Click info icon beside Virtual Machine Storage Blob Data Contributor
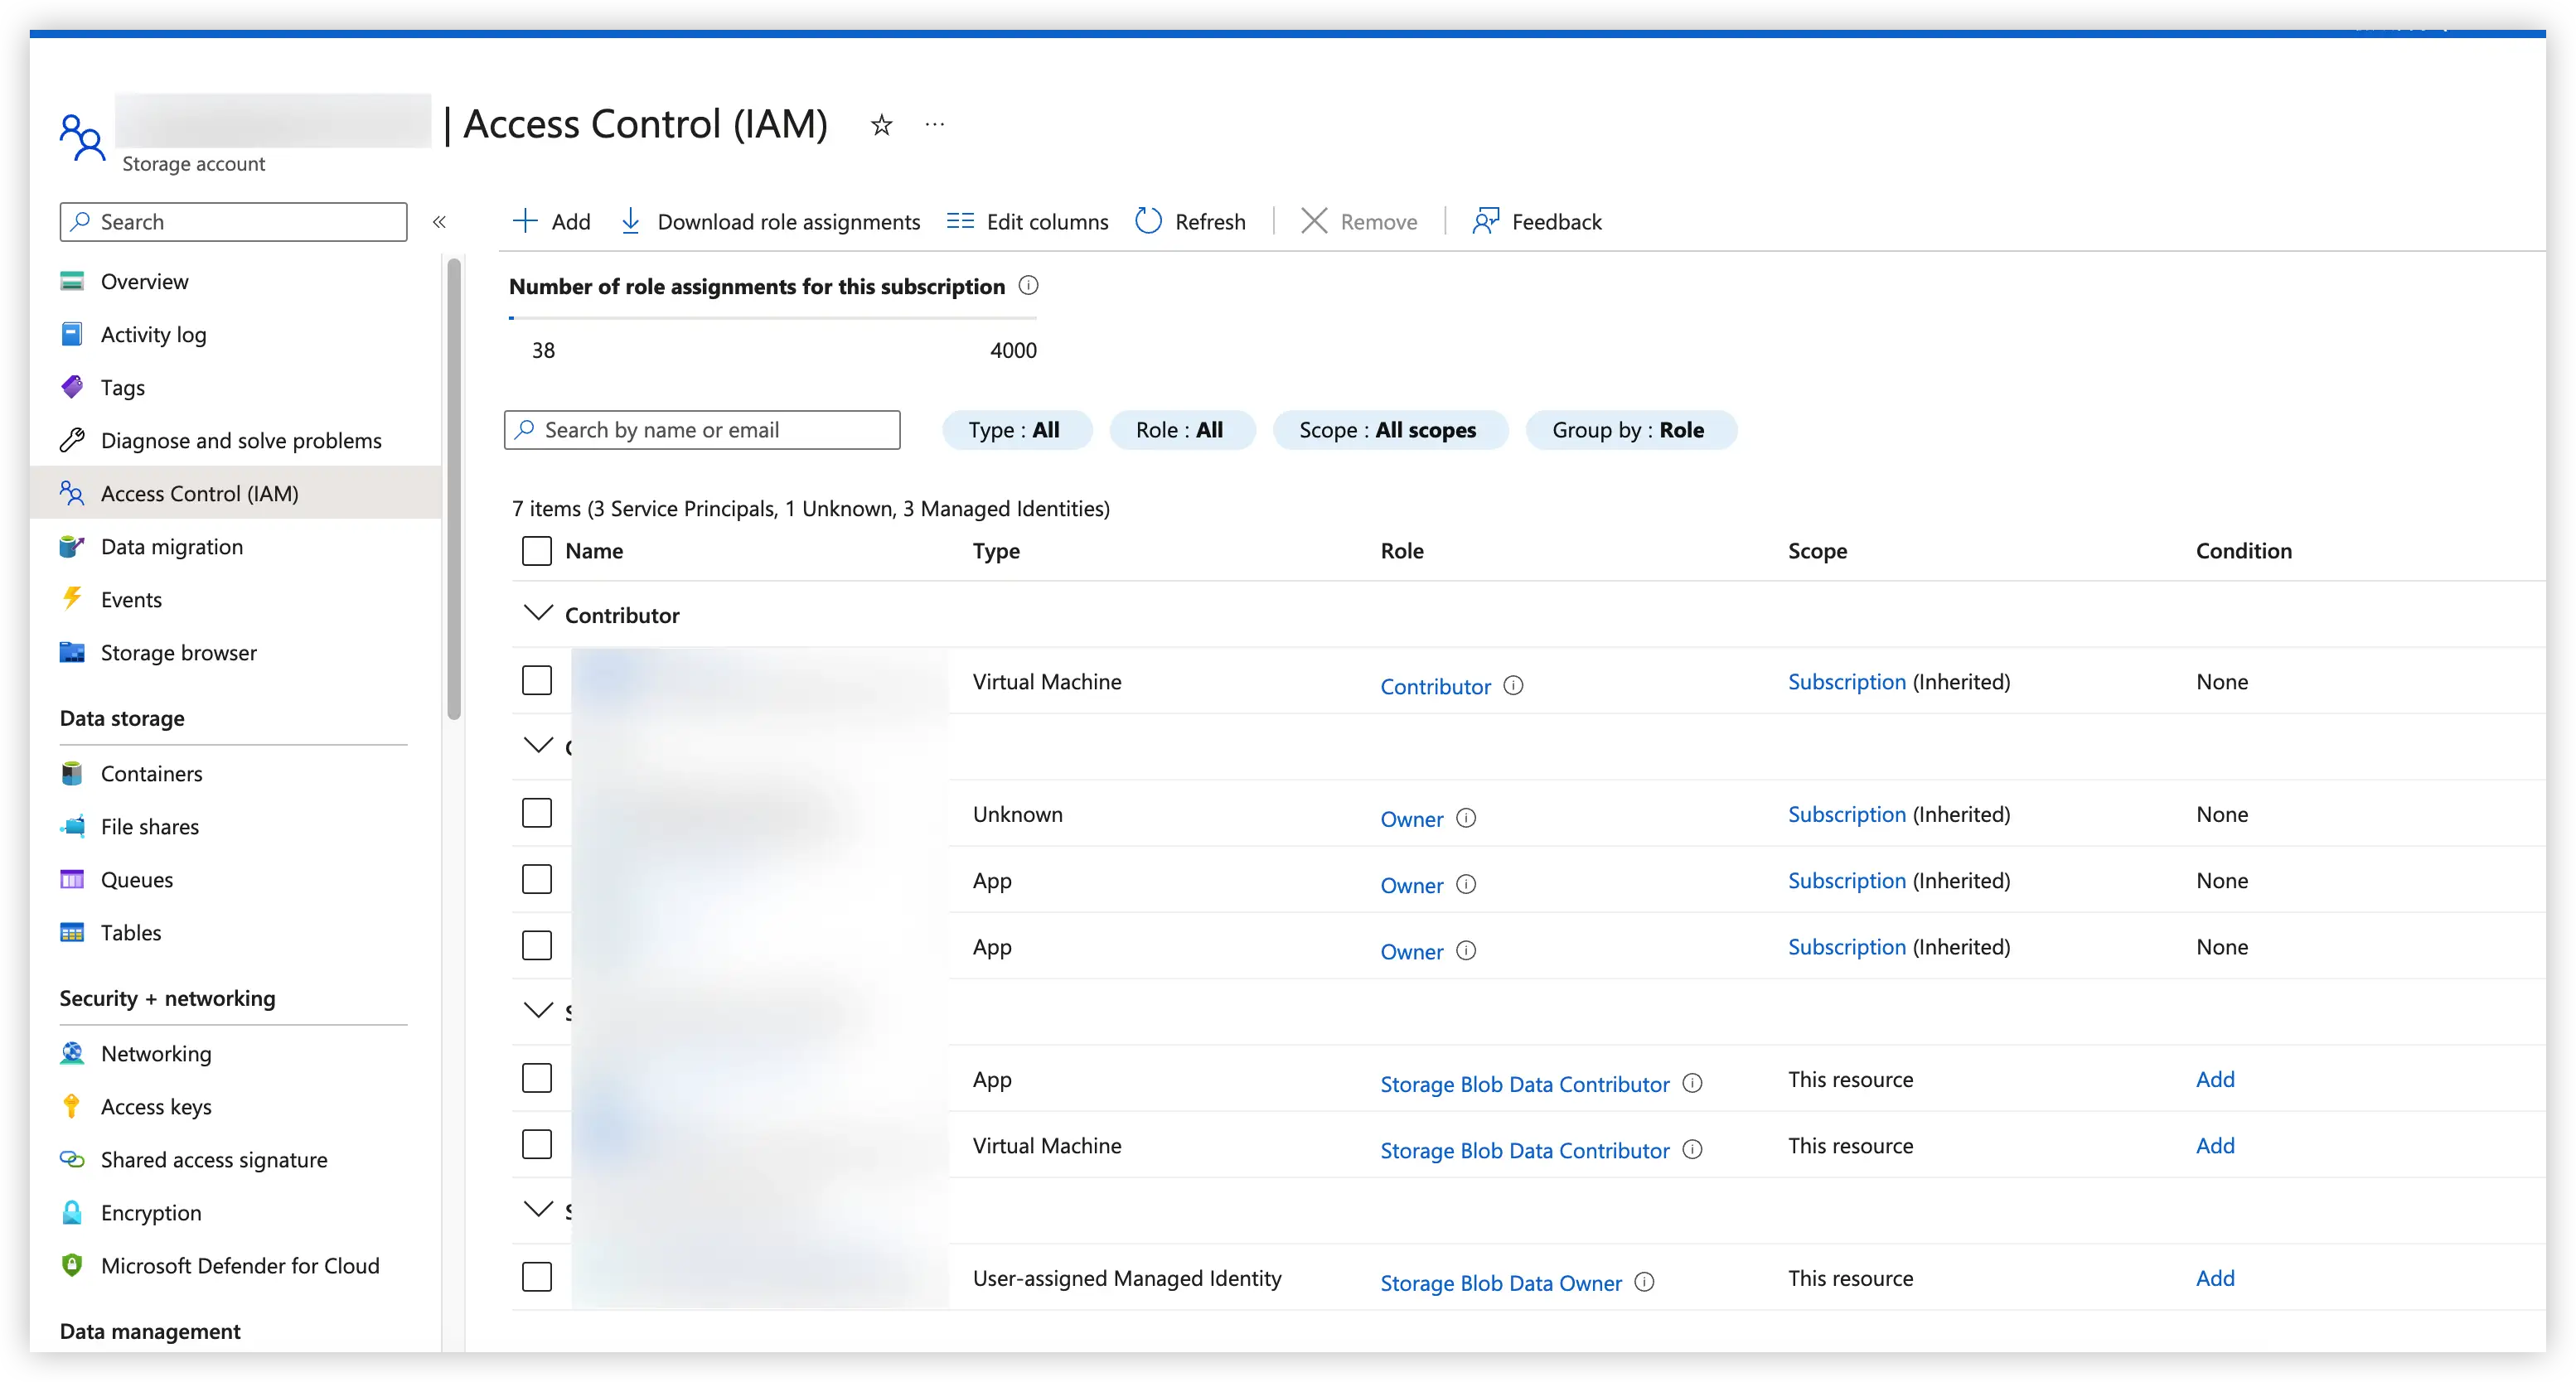 pyautogui.click(x=1692, y=1150)
